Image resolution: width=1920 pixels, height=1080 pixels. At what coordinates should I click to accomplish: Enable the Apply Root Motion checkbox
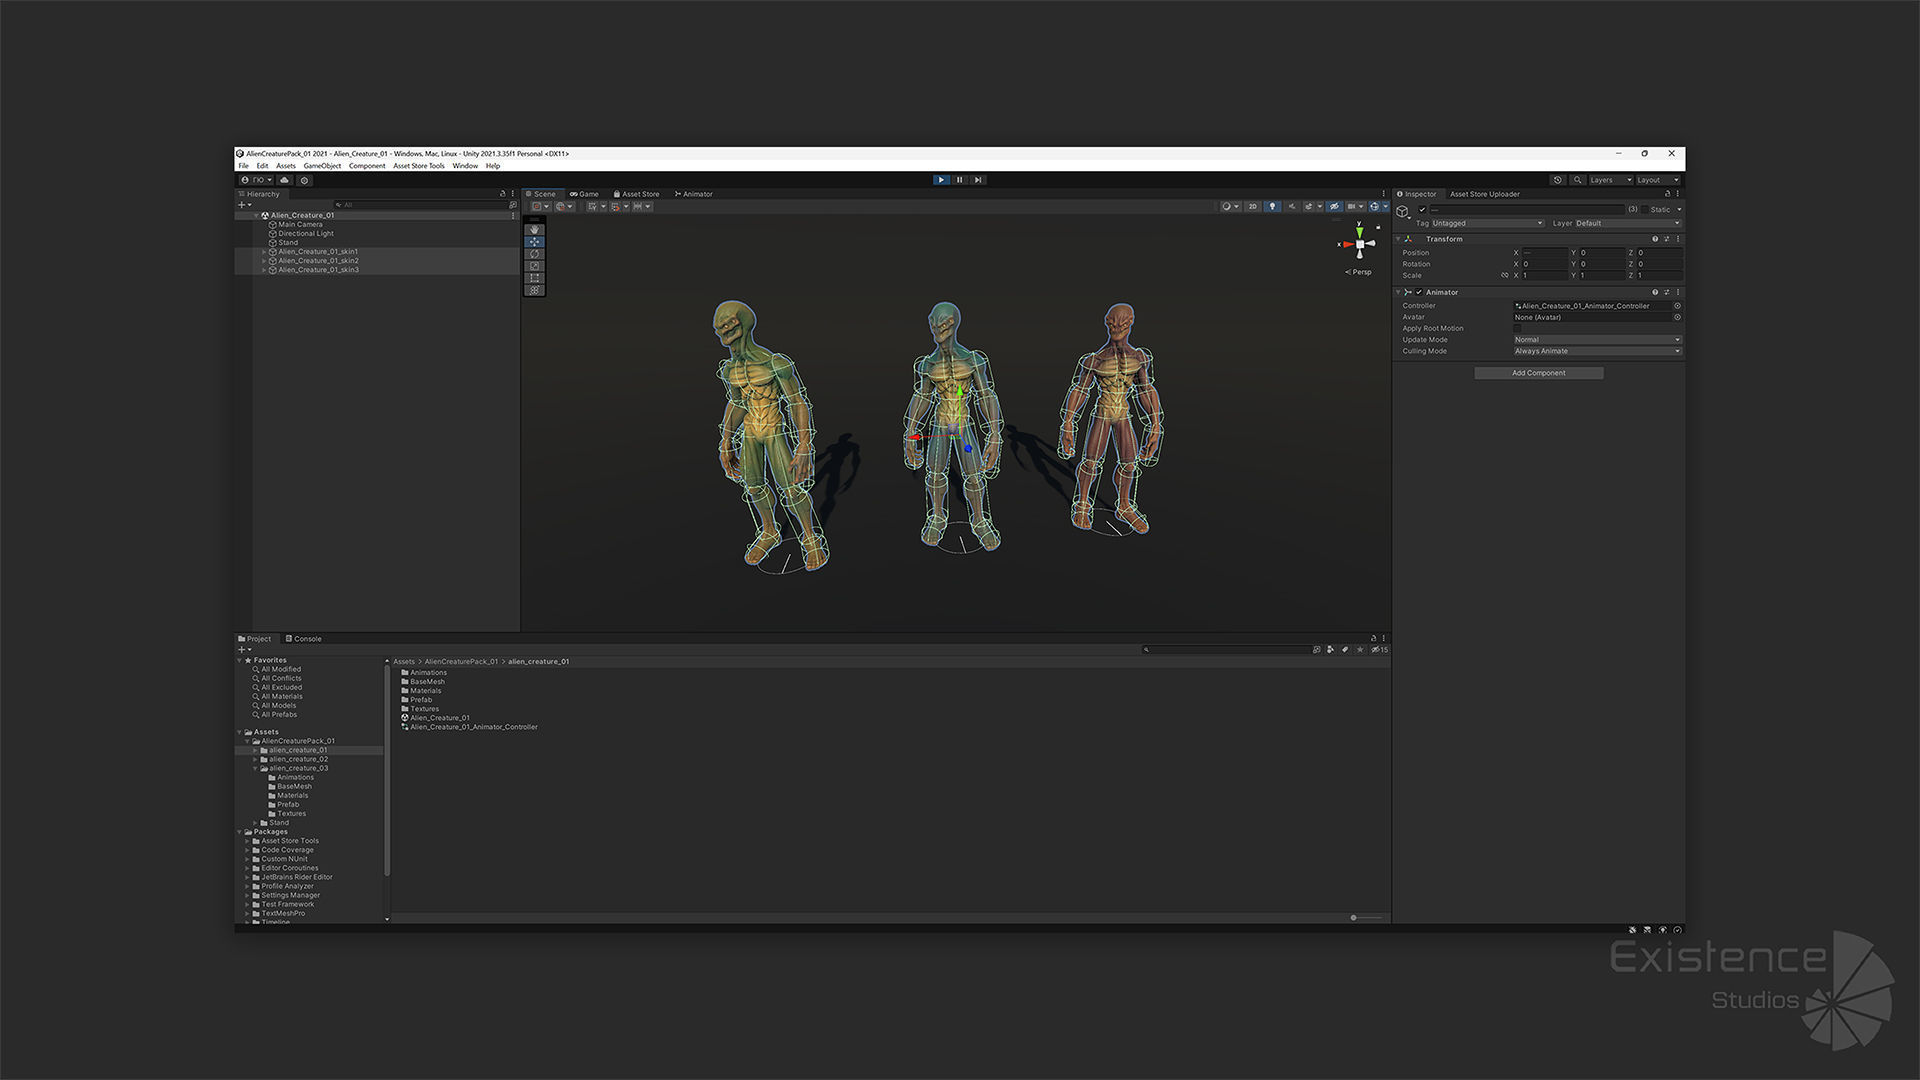point(1517,328)
